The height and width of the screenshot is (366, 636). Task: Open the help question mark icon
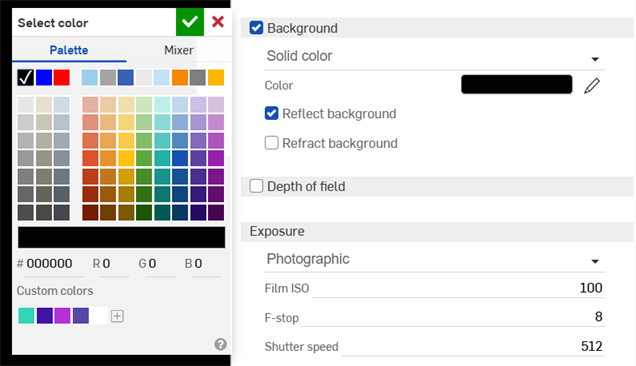pos(221,344)
